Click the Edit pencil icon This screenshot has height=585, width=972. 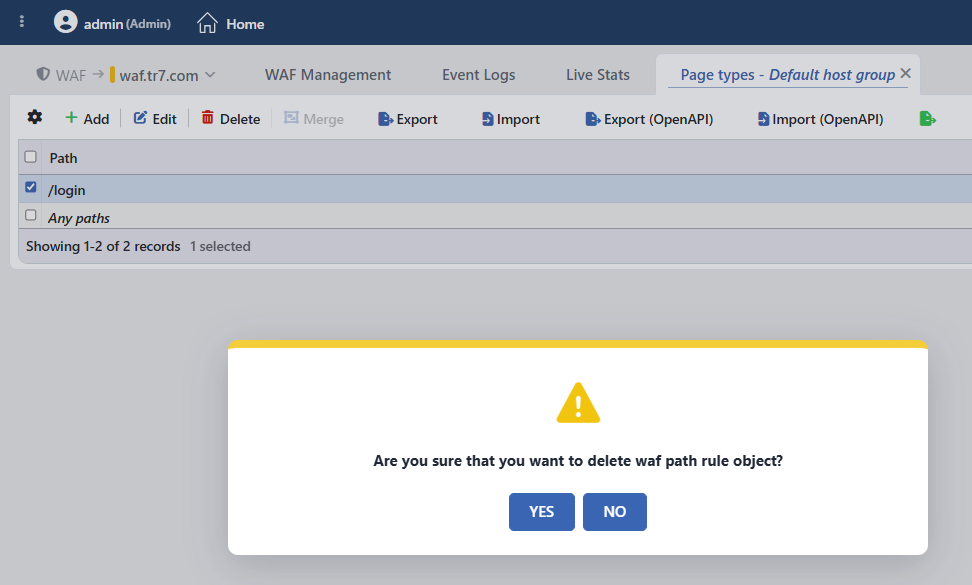click(x=140, y=117)
